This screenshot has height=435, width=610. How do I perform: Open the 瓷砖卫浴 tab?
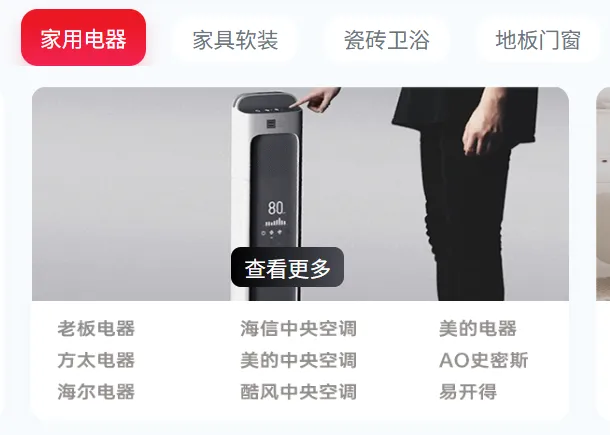(x=387, y=40)
